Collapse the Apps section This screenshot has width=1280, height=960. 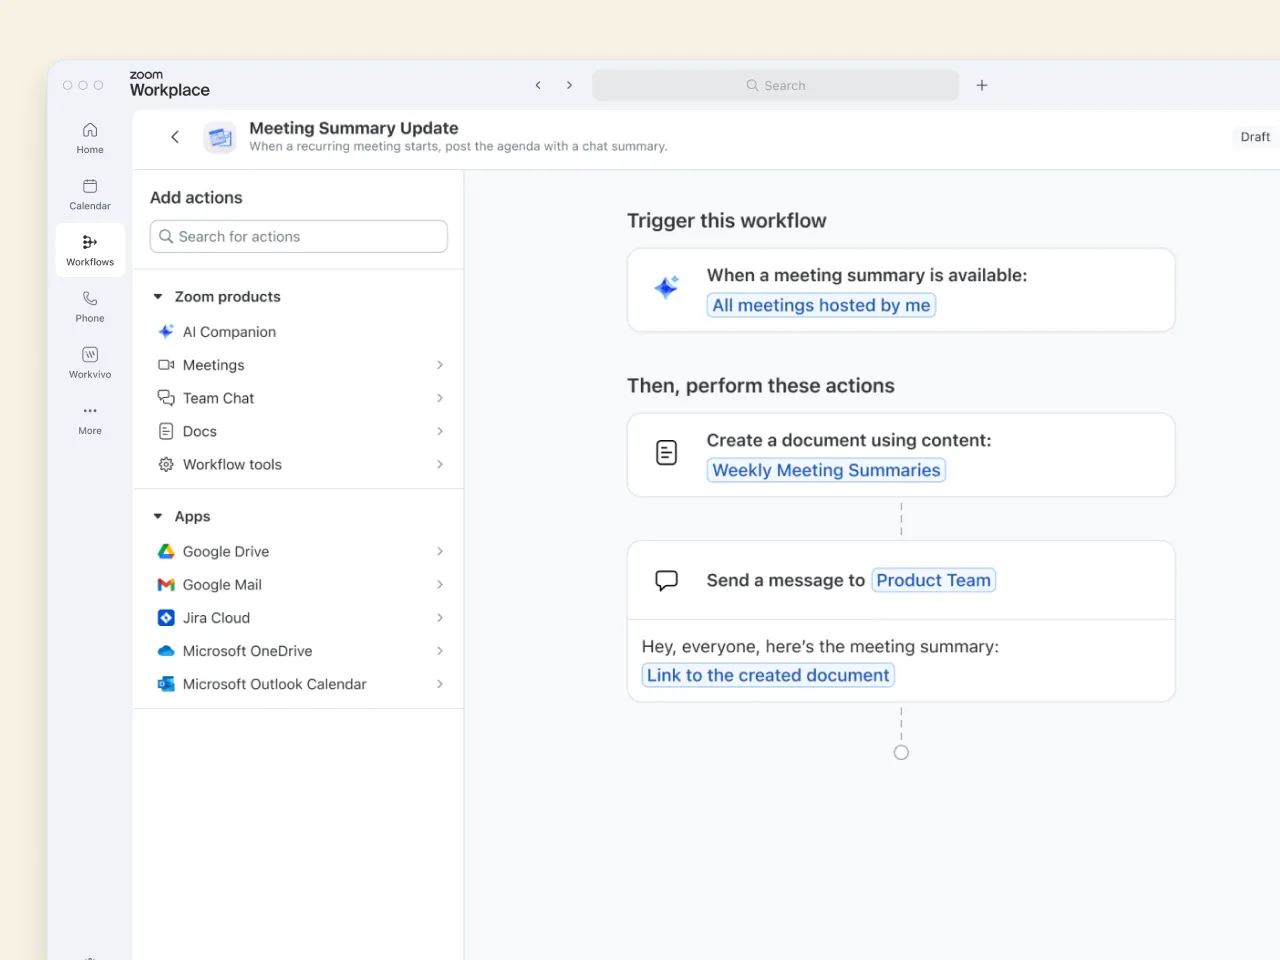pyautogui.click(x=158, y=516)
